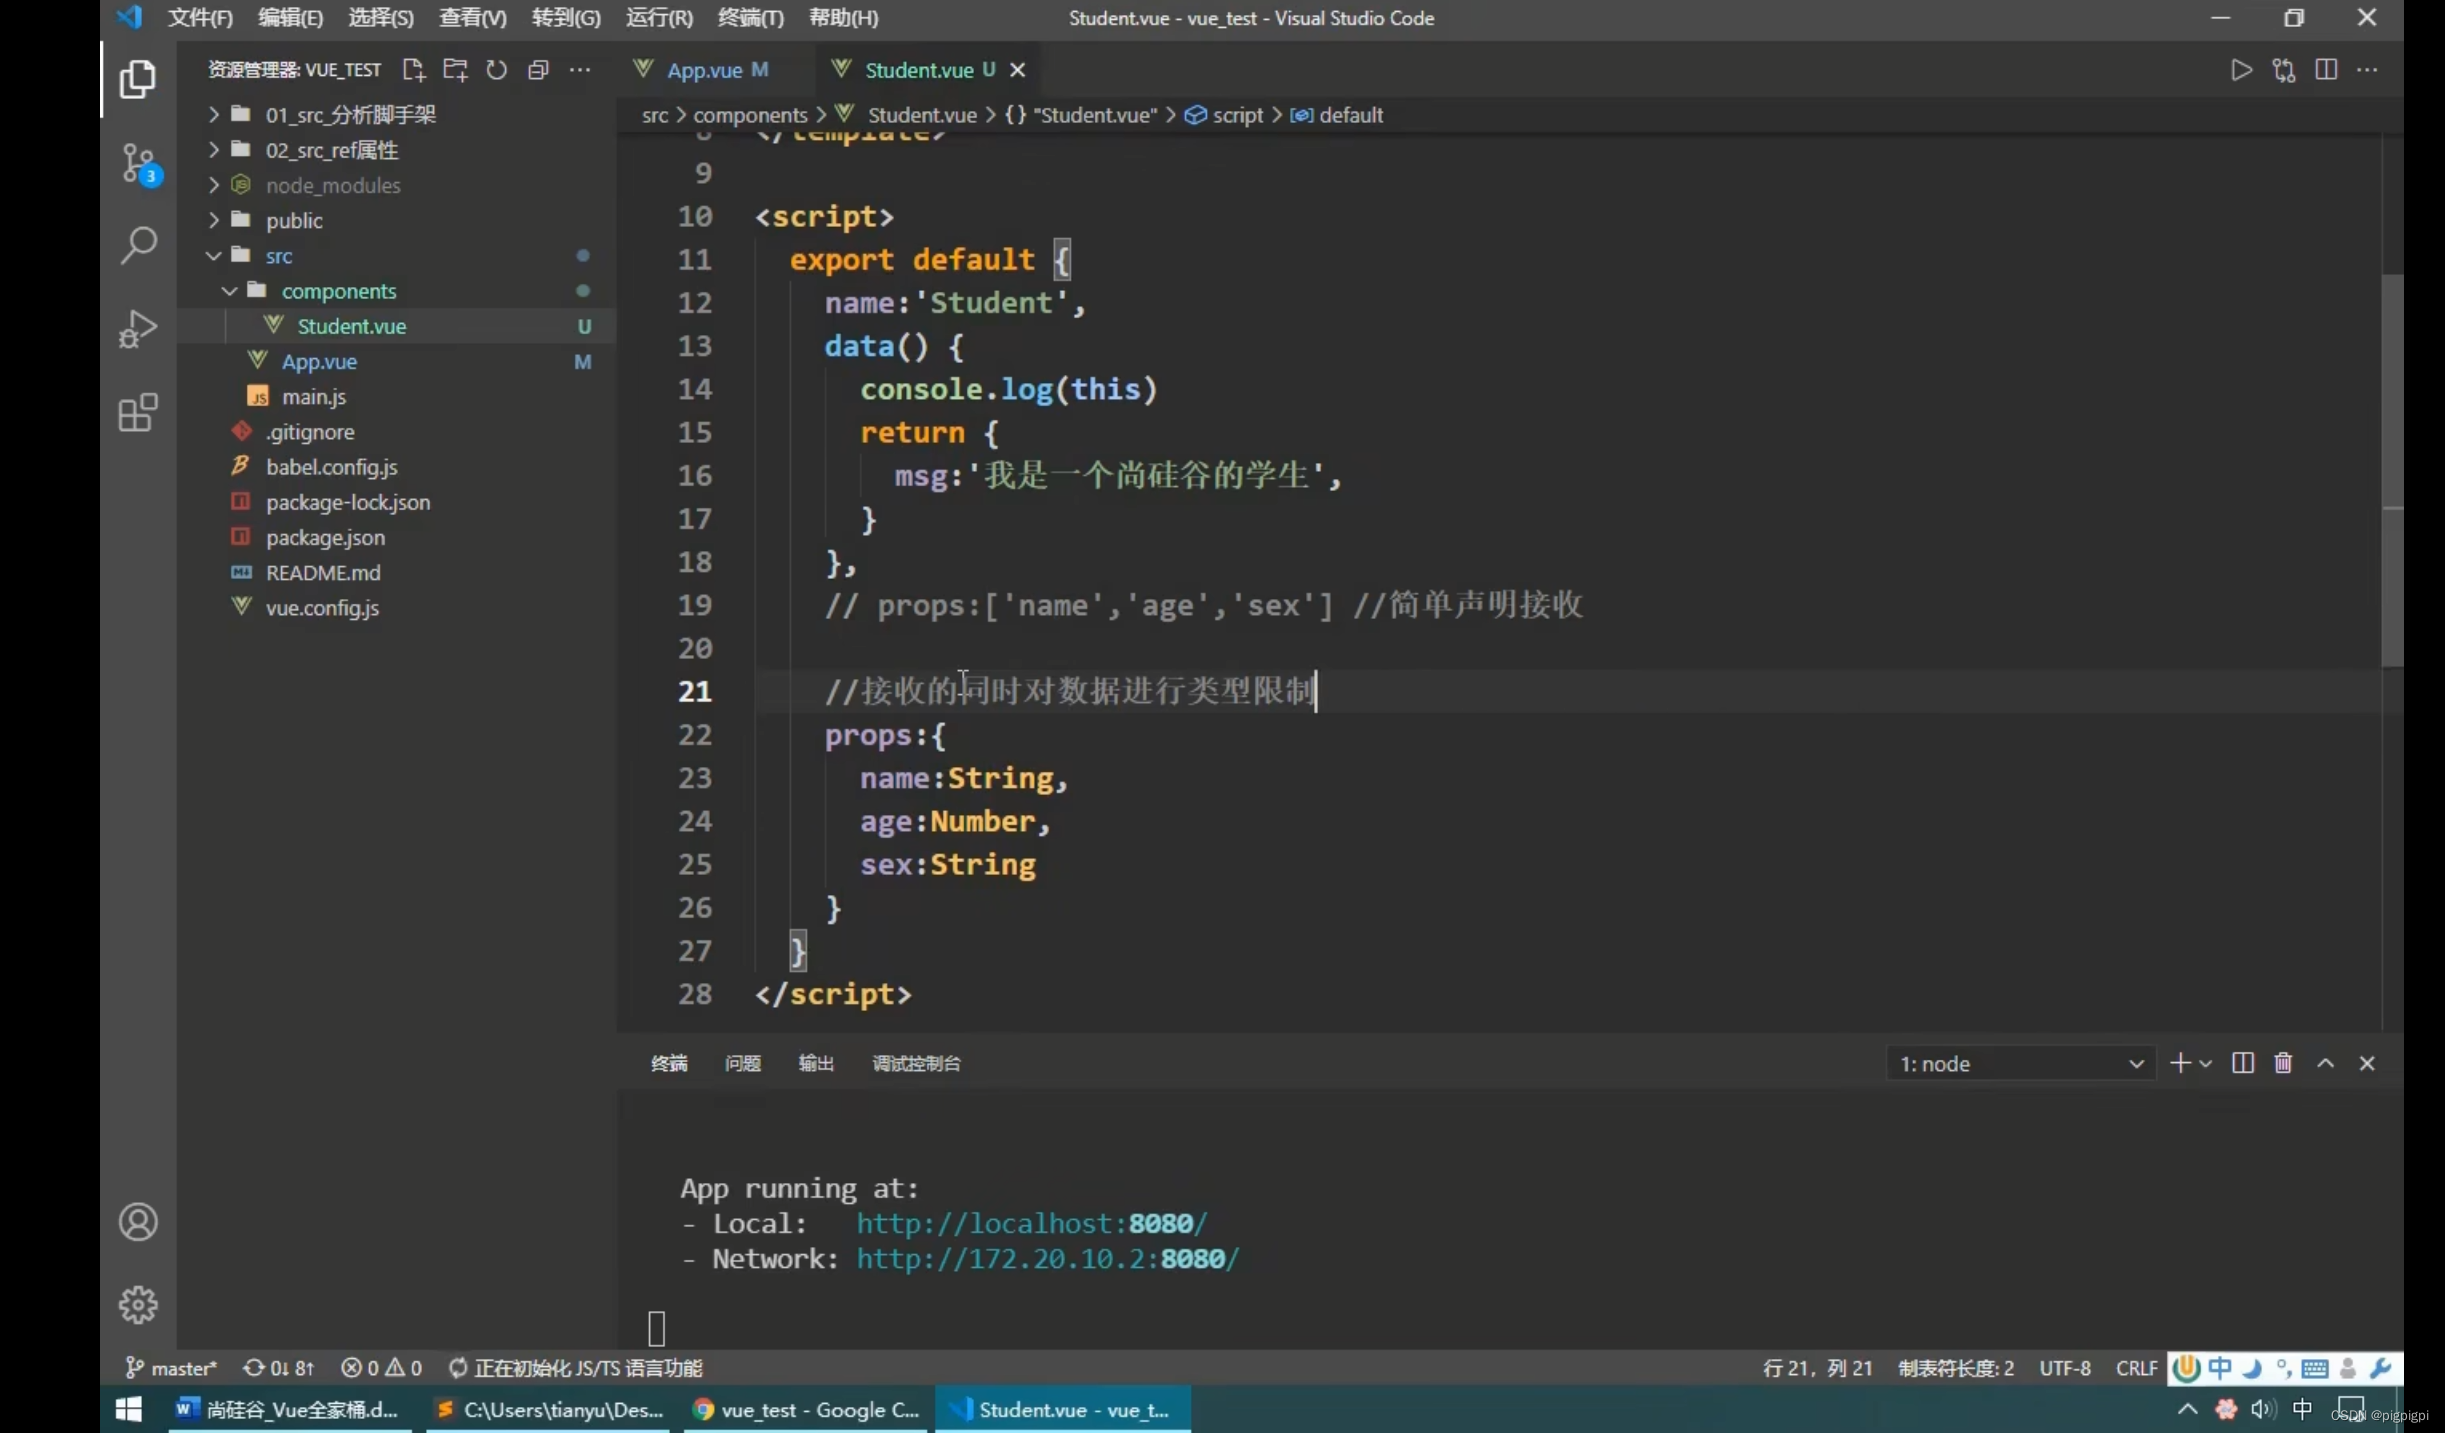Click script in the breadcrumb path
2445x1433 pixels.
[x=1237, y=115]
